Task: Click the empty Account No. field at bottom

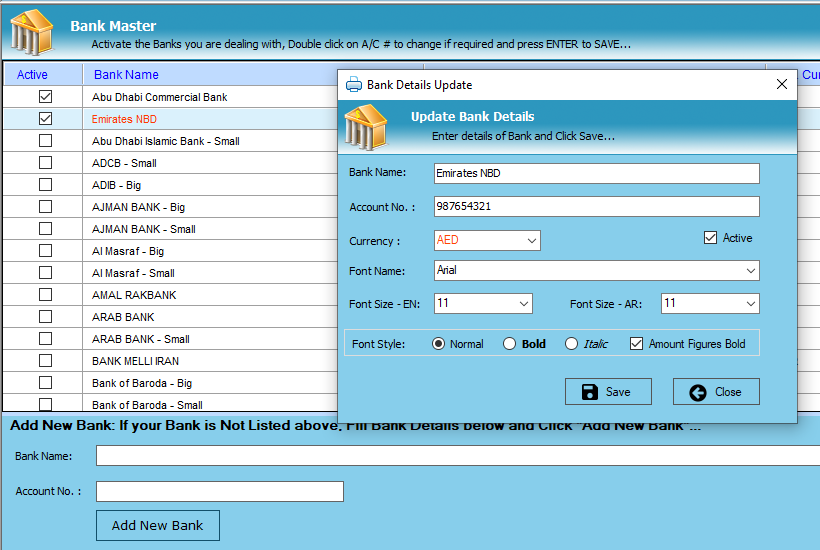Action: tap(220, 491)
